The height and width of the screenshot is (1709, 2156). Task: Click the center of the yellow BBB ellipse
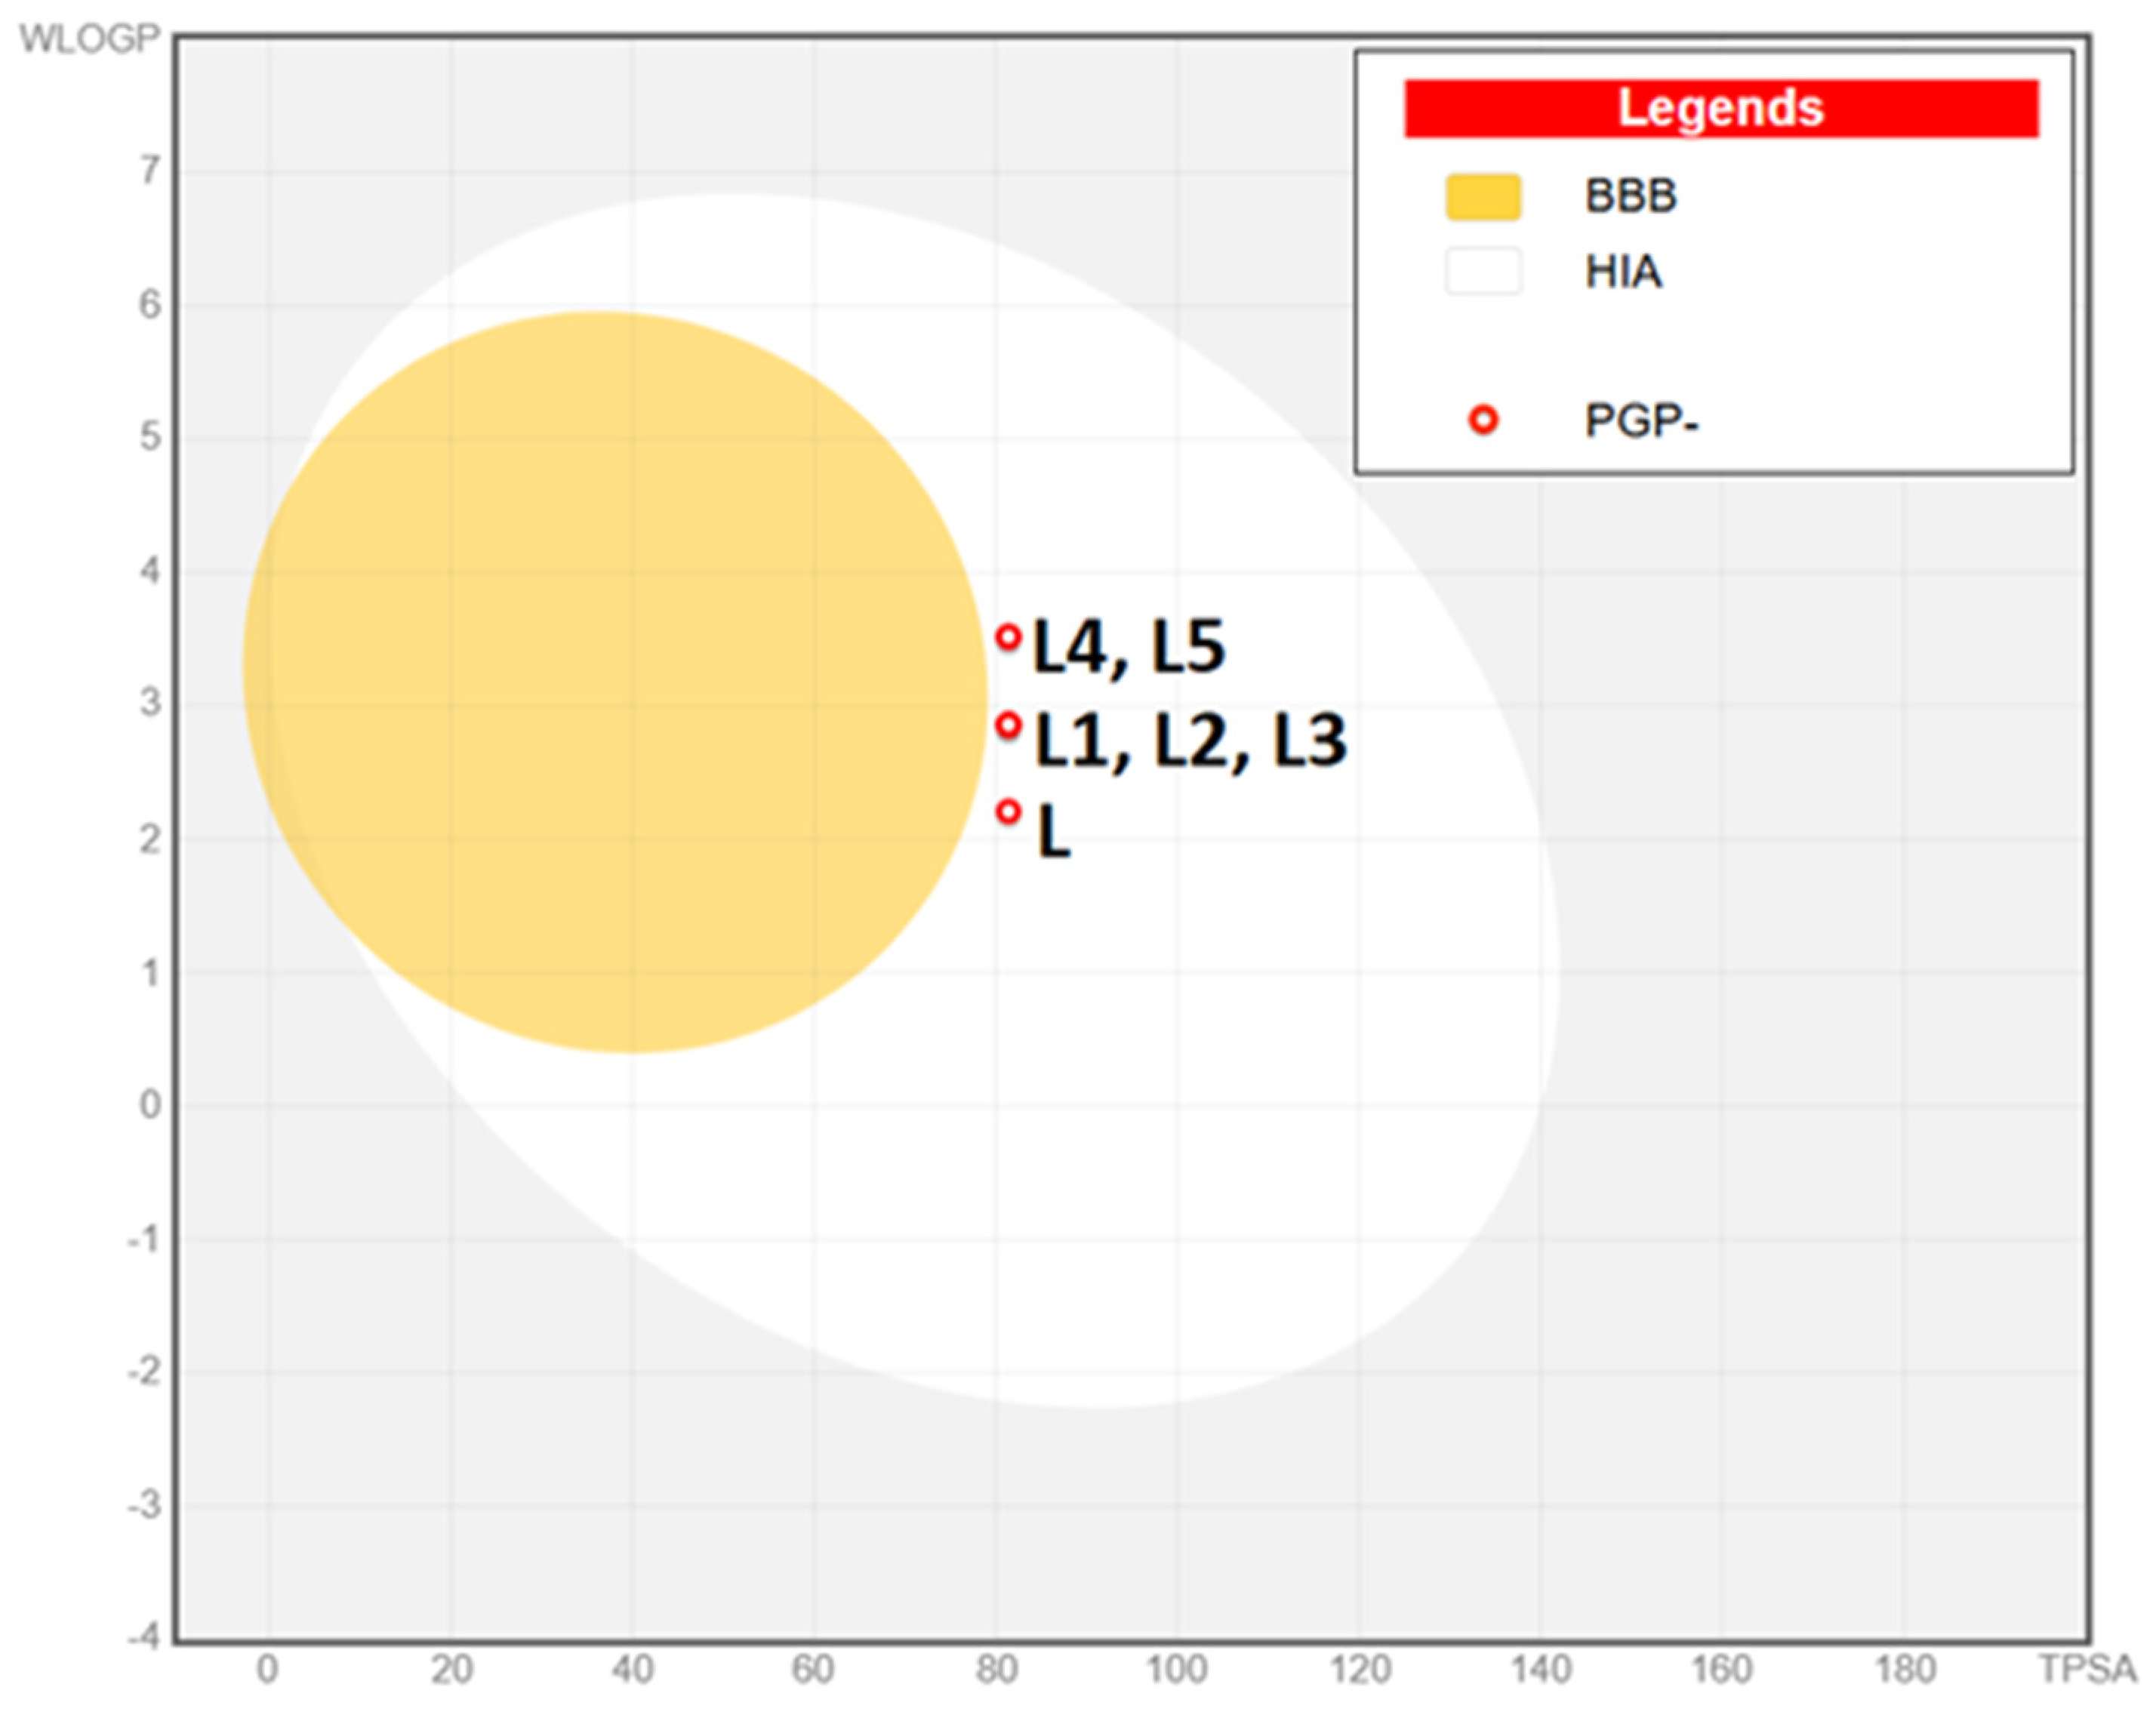coord(615,682)
